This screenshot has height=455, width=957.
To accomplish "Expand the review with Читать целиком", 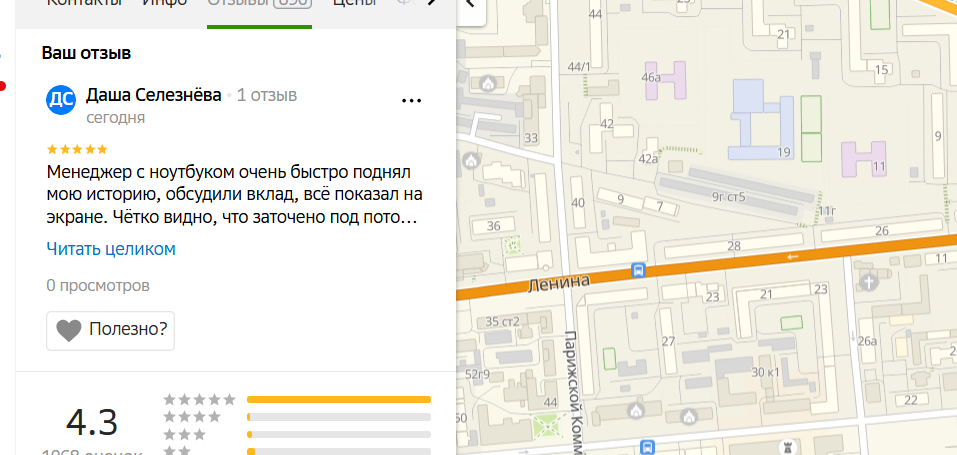I will [x=111, y=249].
